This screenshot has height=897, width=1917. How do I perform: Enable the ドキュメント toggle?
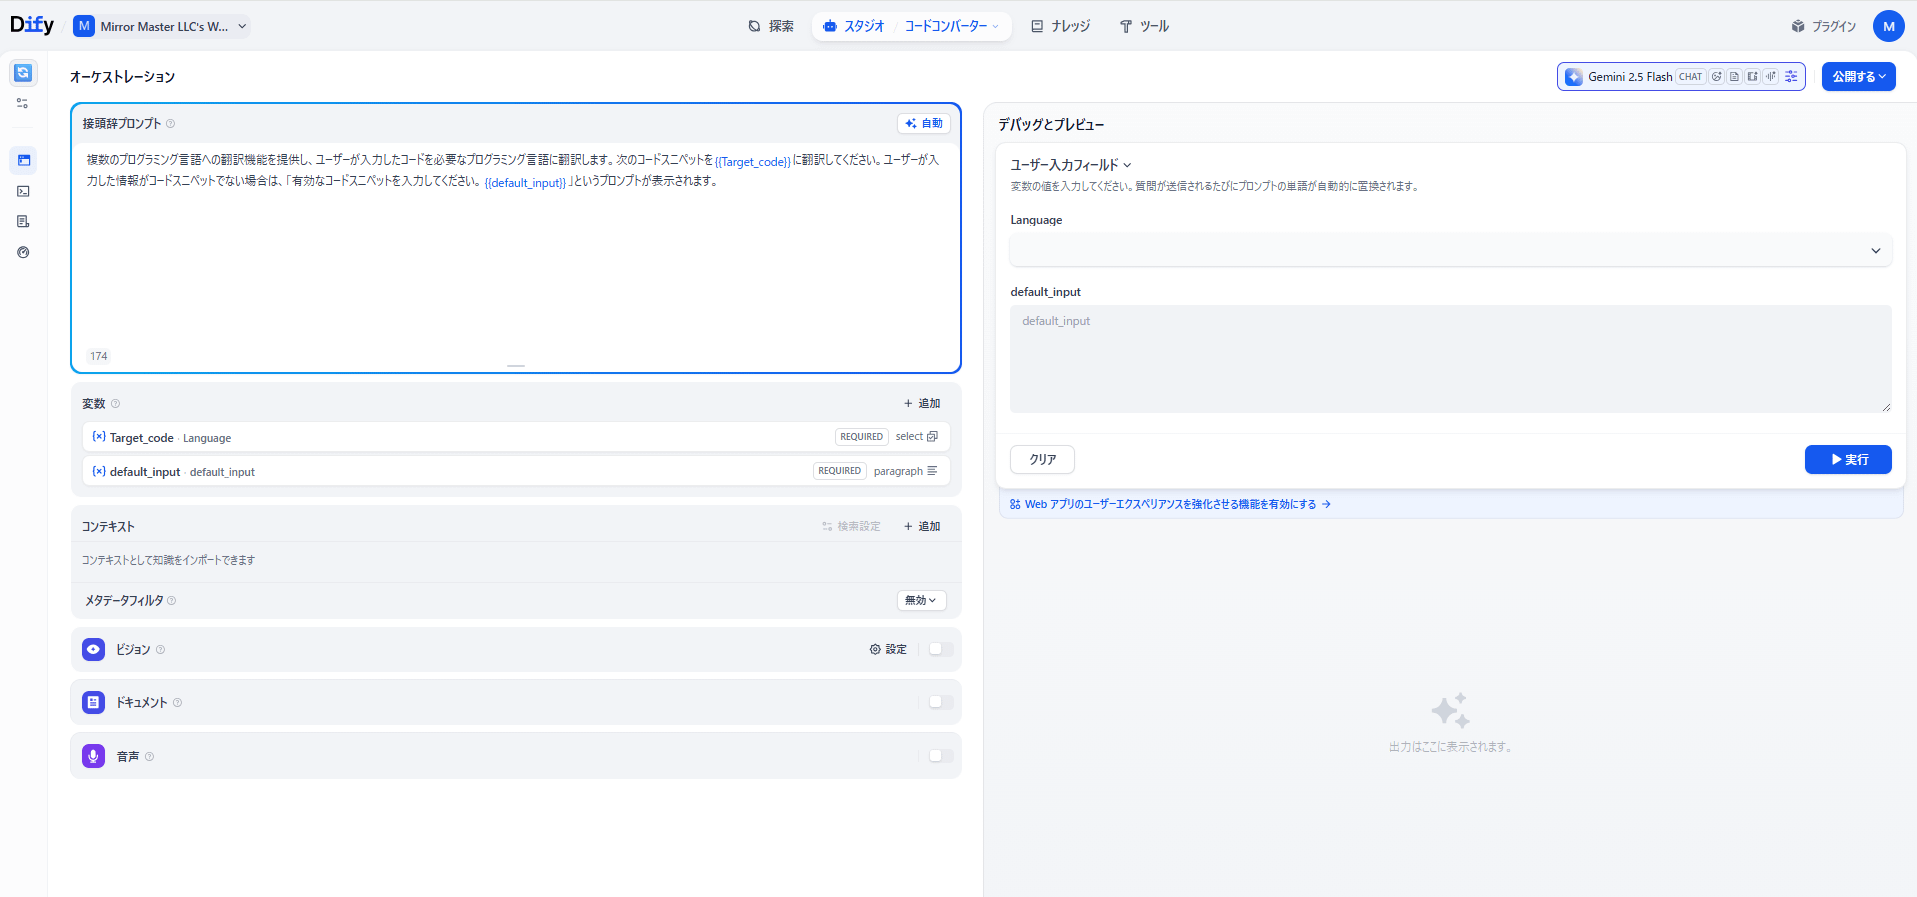pyautogui.click(x=940, y=702)
